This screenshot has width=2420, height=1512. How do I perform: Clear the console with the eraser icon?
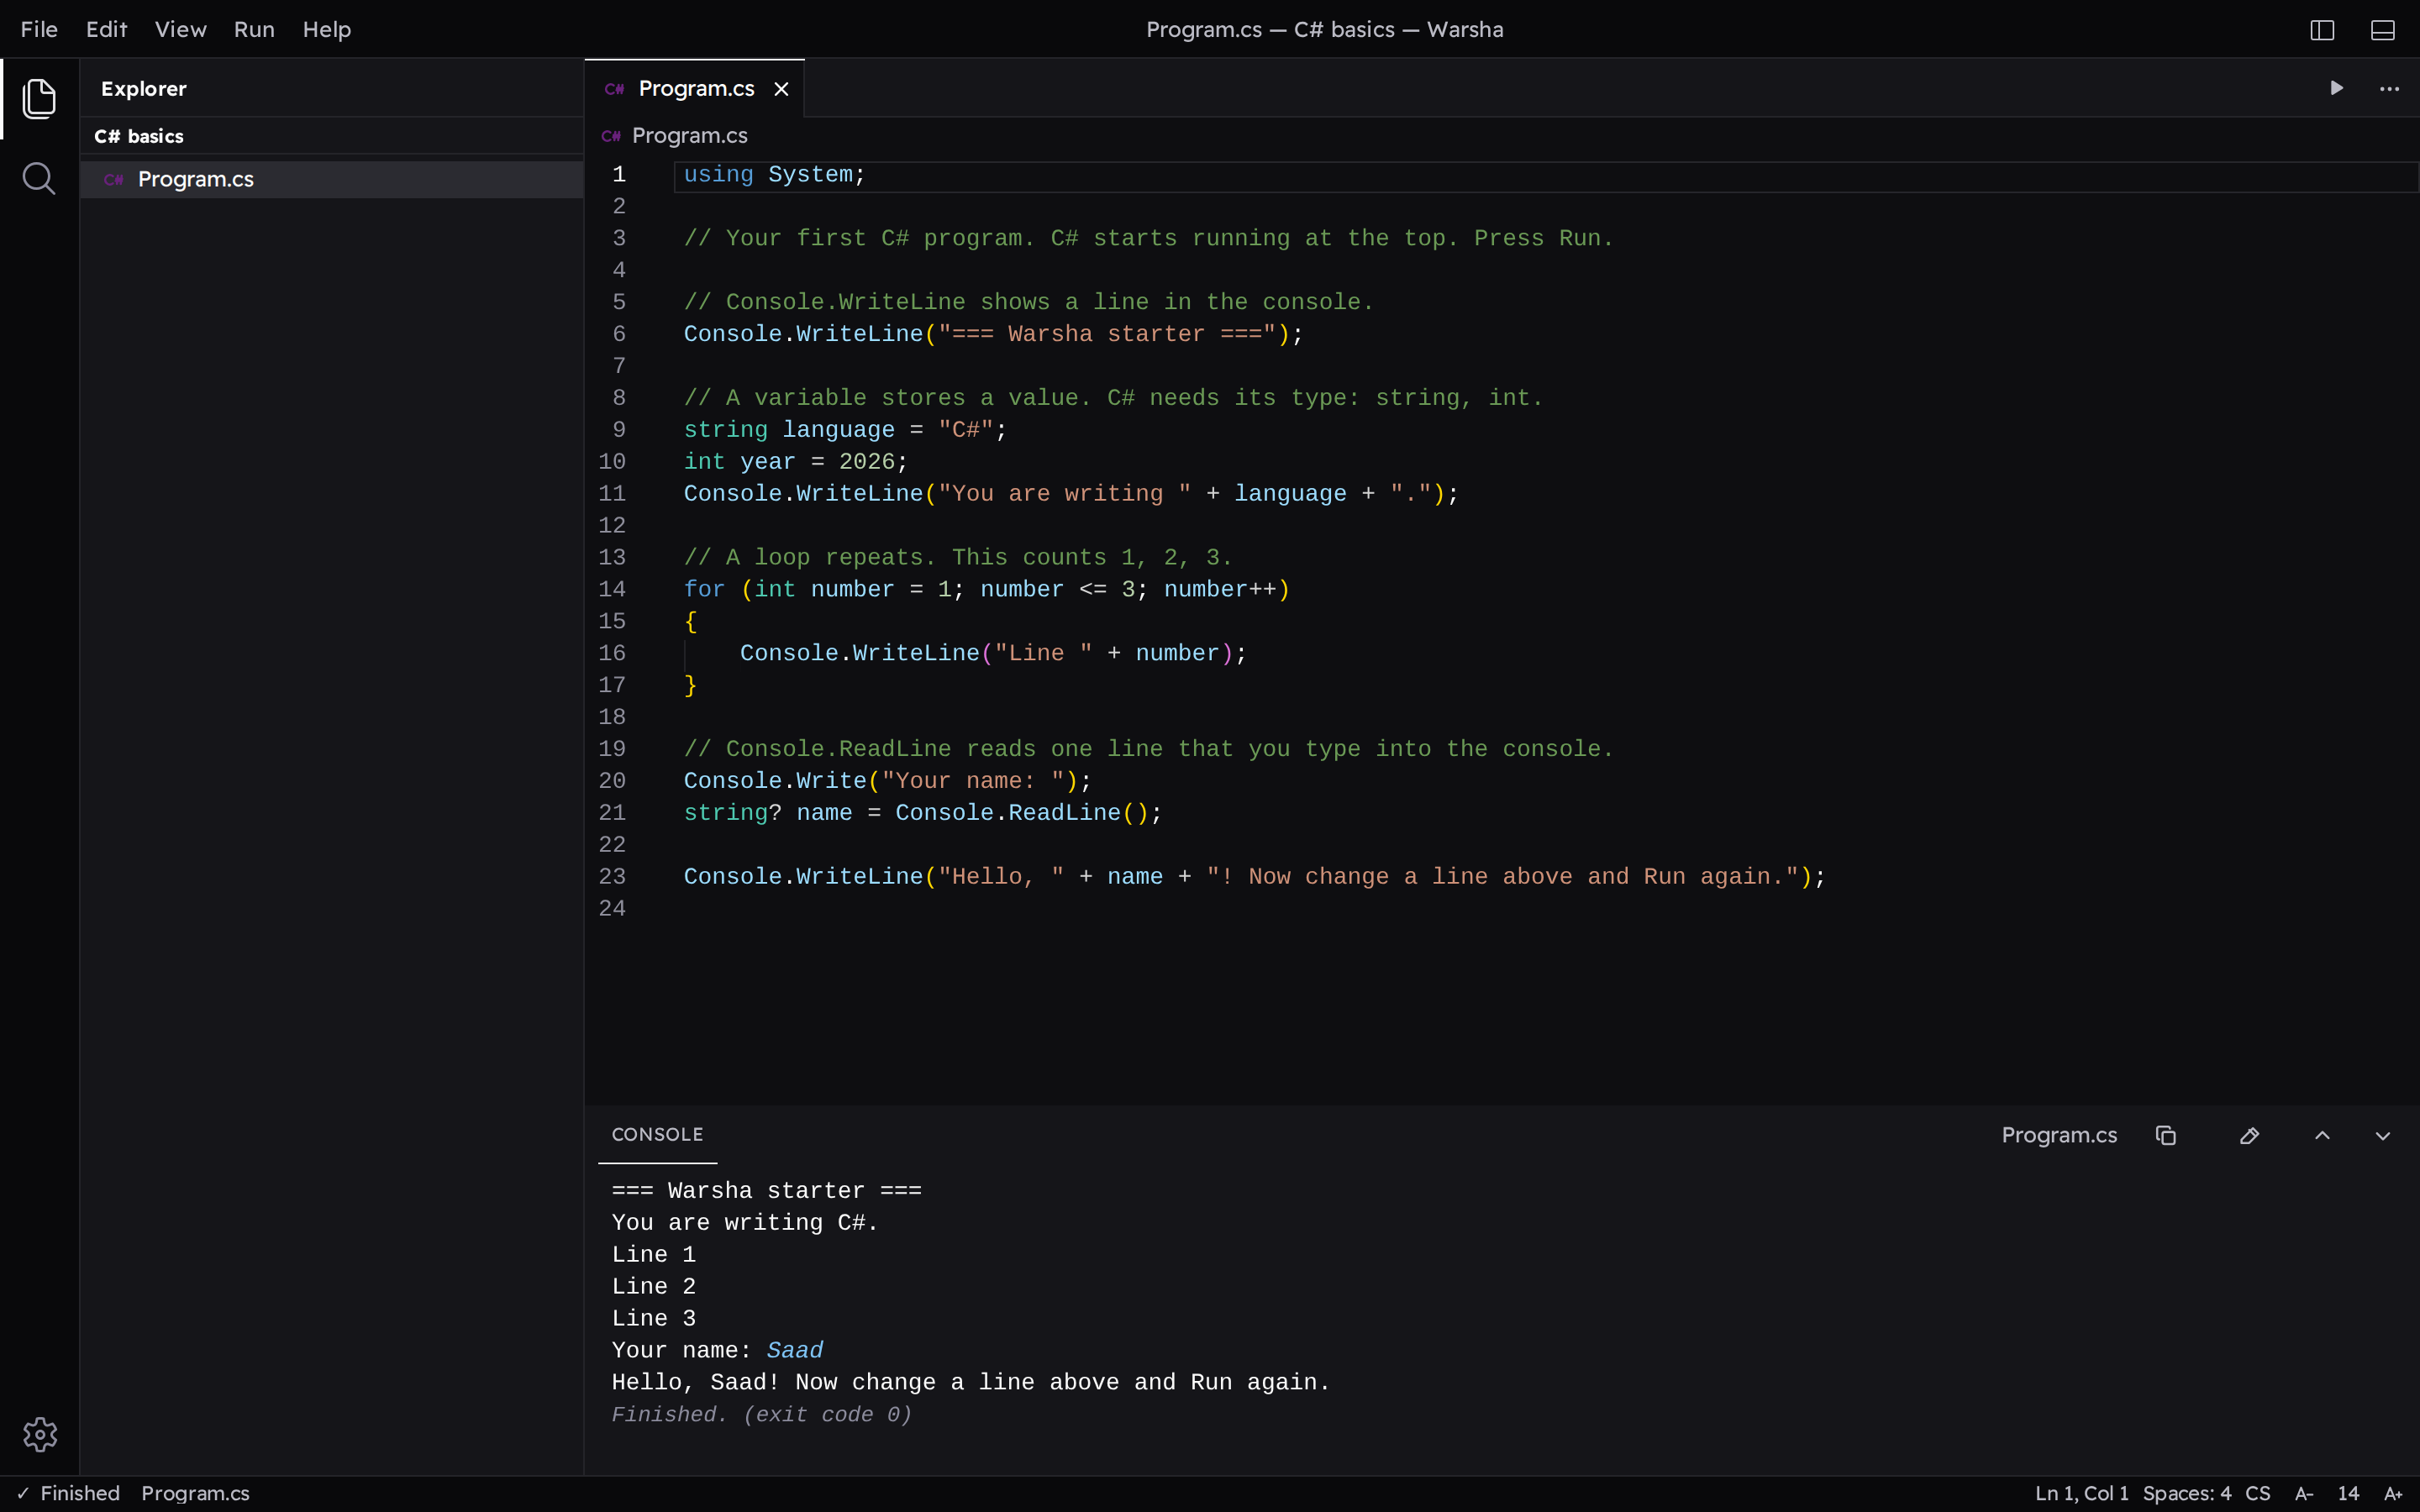2249,1135
